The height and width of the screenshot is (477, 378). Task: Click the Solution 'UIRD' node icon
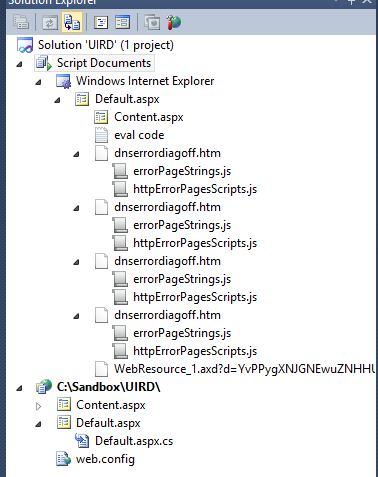tap(25, 45)
